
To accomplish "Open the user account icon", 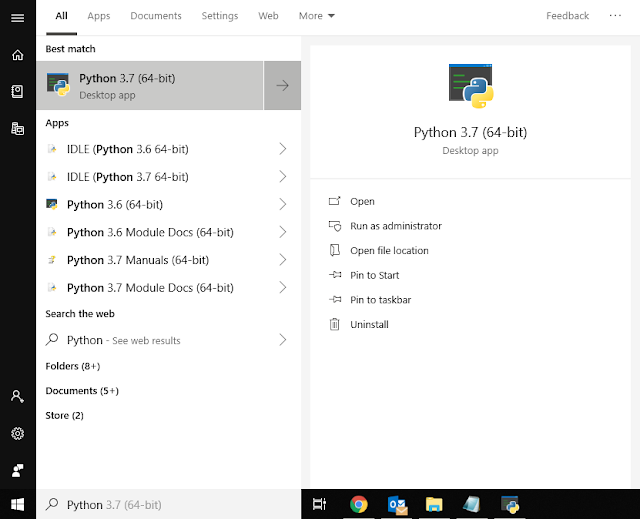I will pyautogui.click(x=17, y=396).
